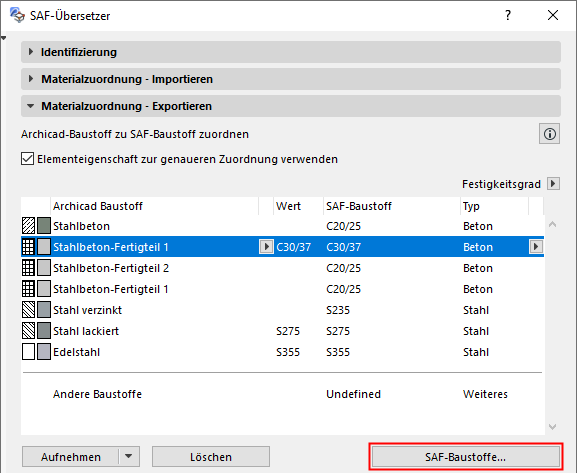
Task: Select the Edelstahl row
Action: (x=282, y=352)
